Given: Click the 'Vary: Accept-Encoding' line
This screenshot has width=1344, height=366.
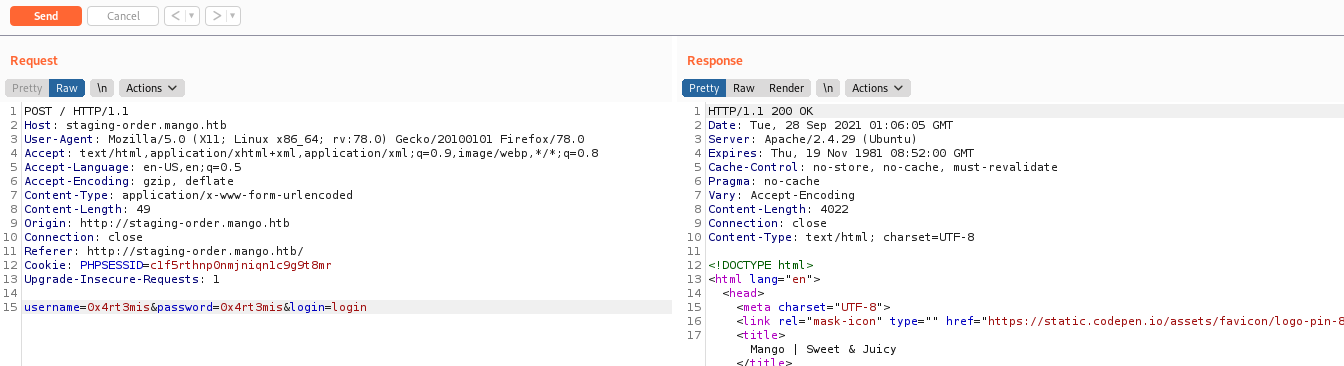Looking at the screenshot, I should (x=781, y=195).
